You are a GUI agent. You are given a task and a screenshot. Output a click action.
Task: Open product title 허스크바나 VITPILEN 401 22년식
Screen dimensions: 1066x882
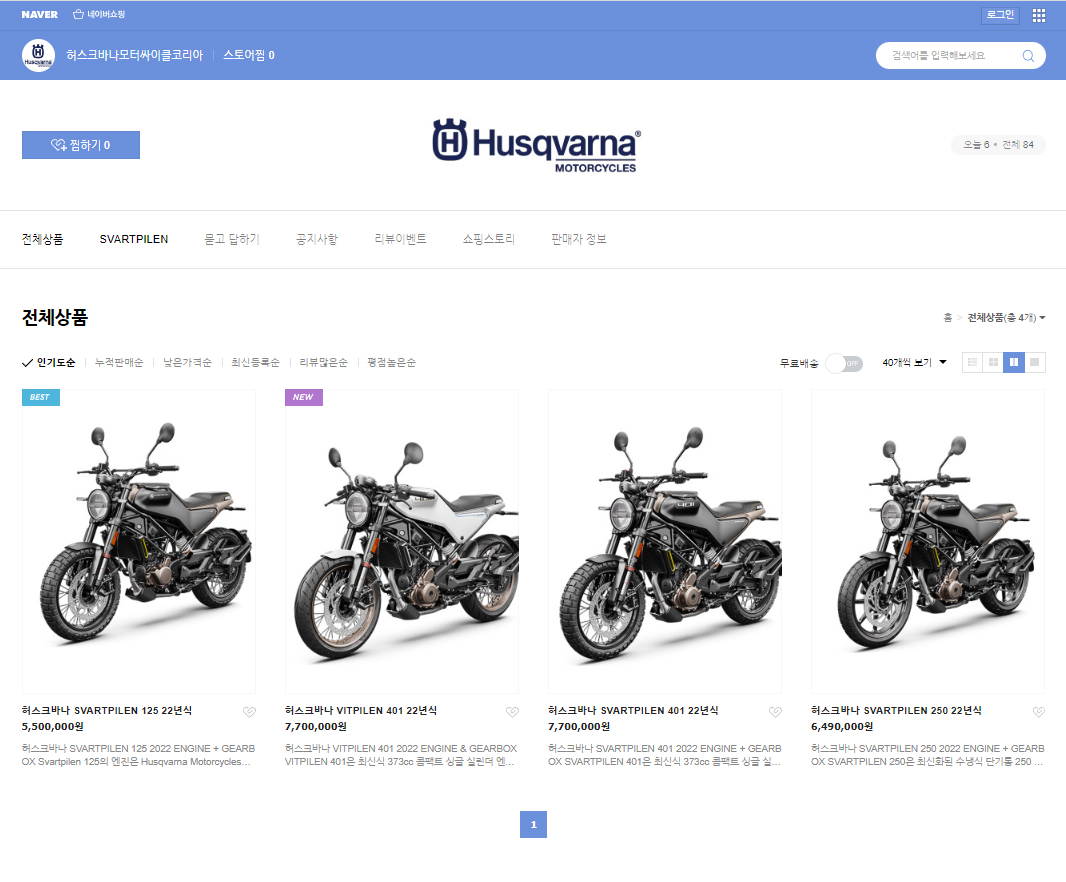(x=361, y=711)
